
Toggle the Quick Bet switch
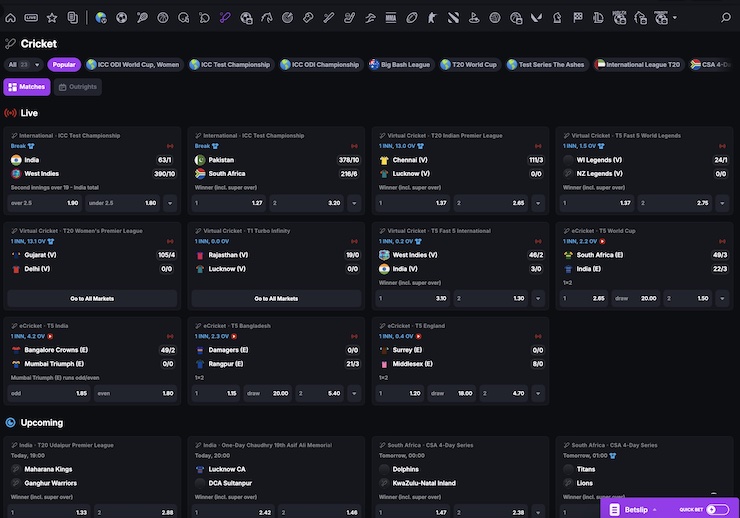[717, 509]
